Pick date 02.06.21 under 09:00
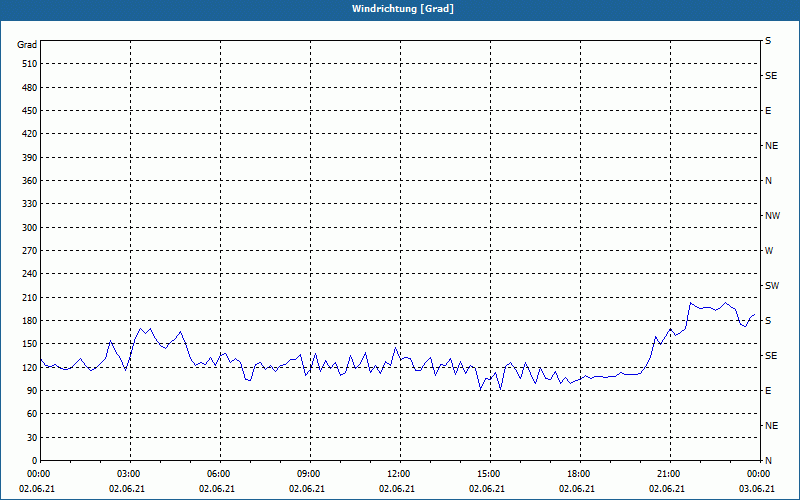 coord(307,489)
